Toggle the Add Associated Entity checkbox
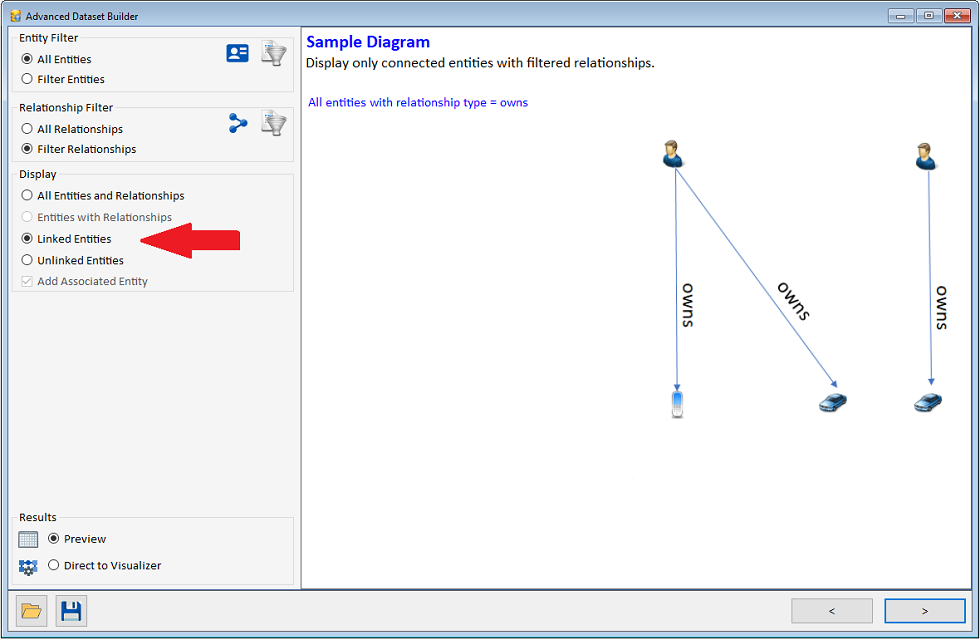The height and width of the screenshot is (640, 980). (x=28, y=281)
